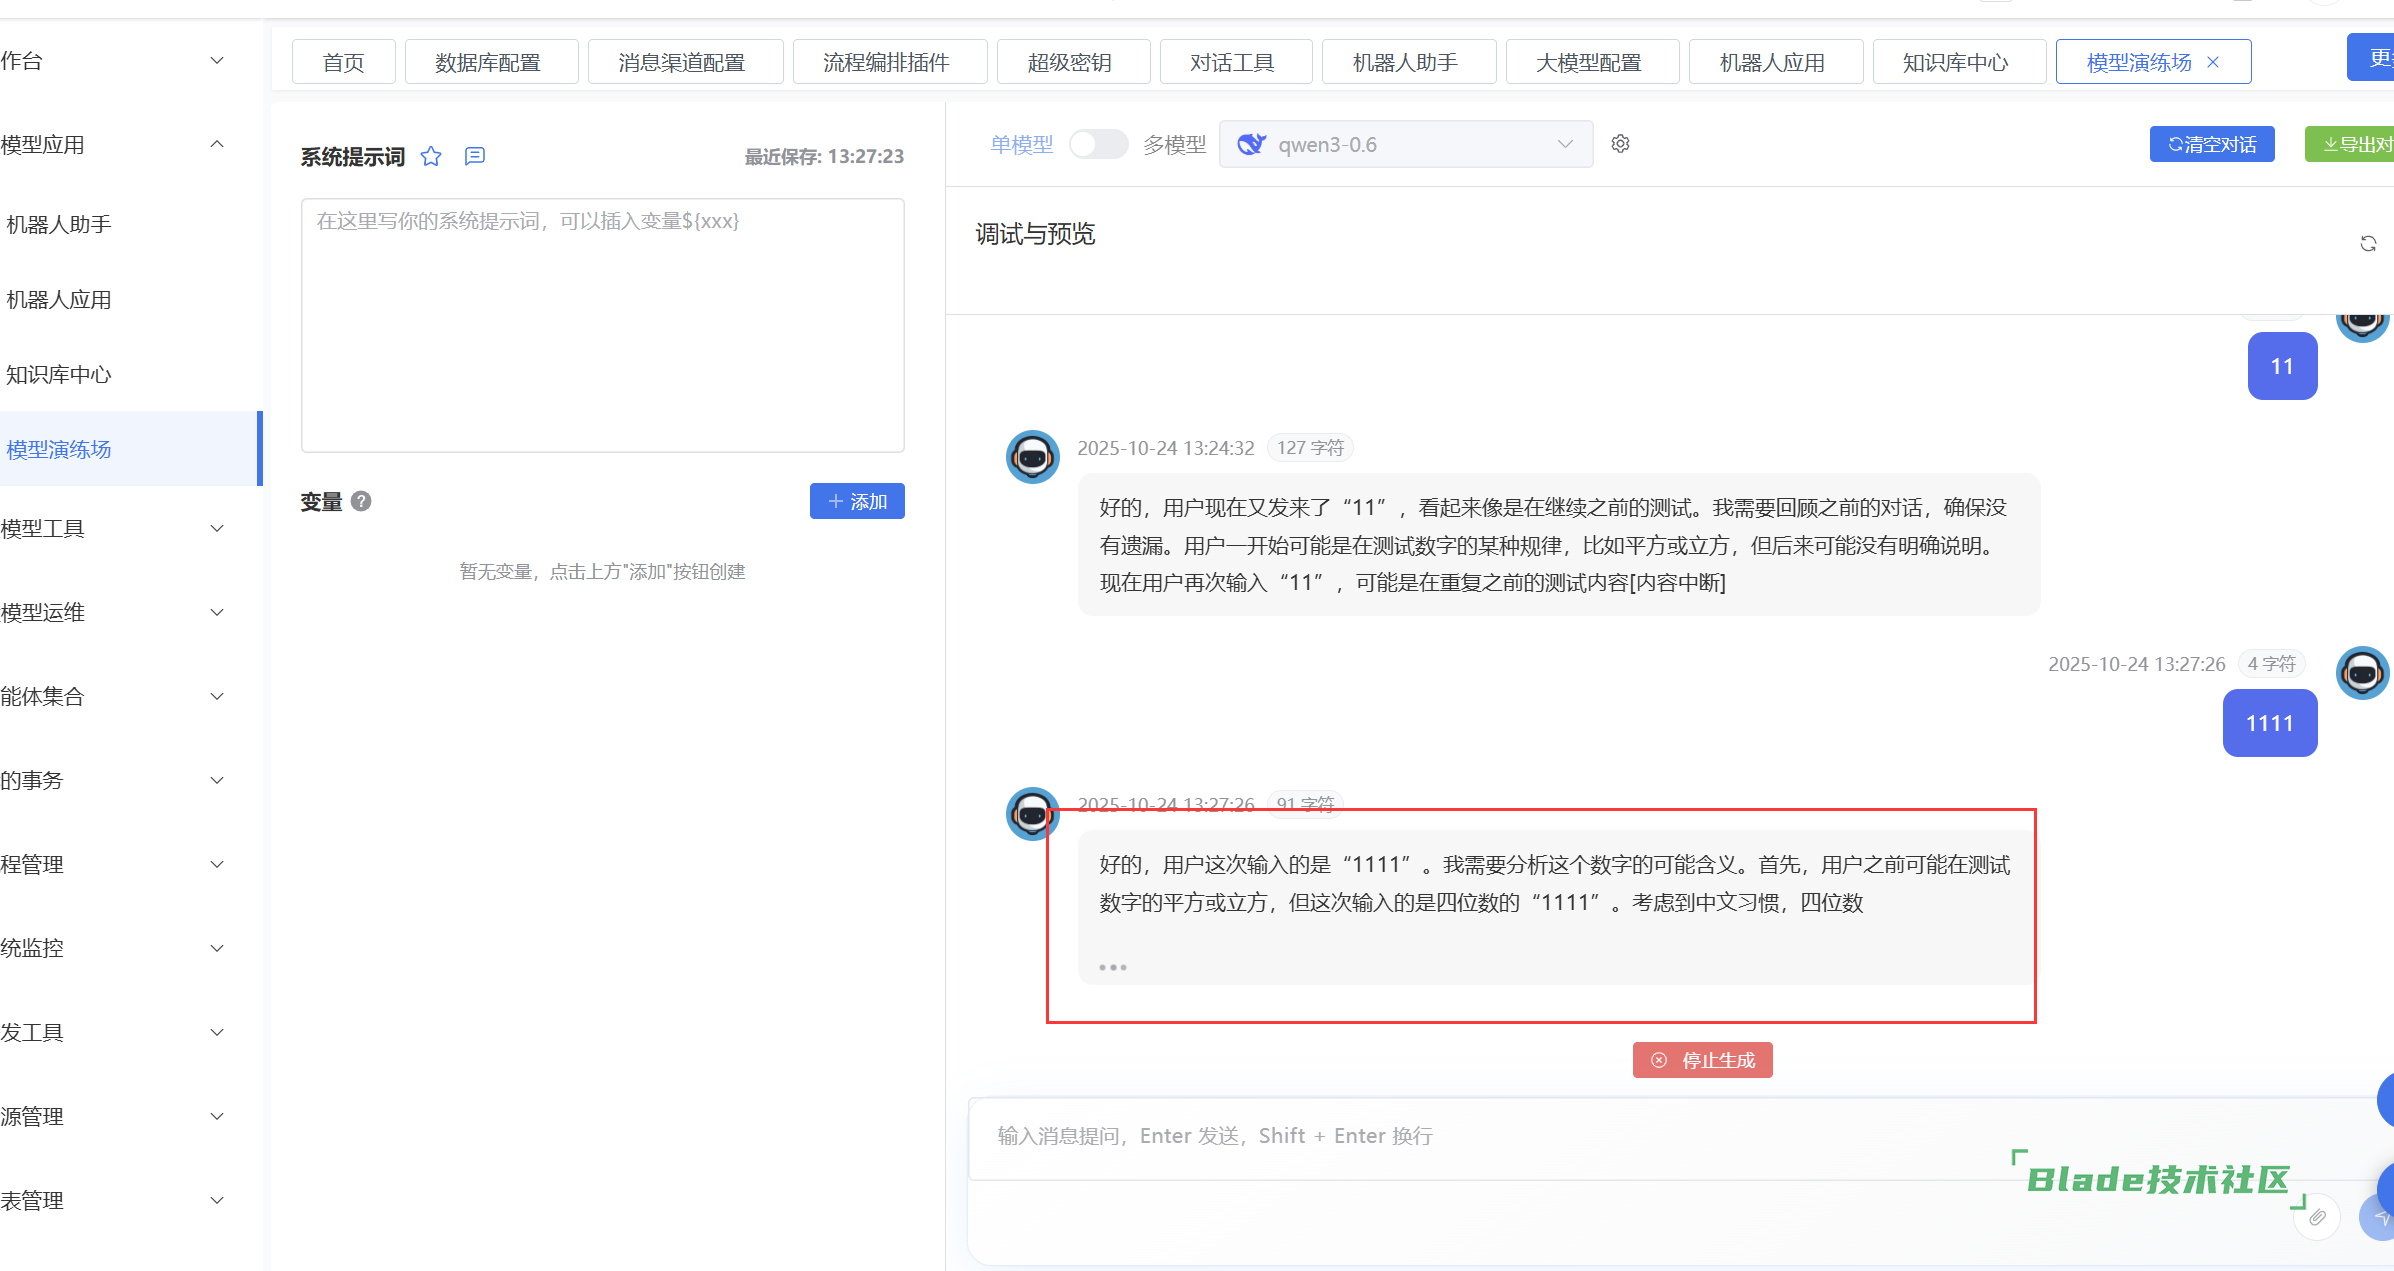The height and width of the screenshot is (1271, 2394).
Task: Click the template note icon beside 系统提示词
Action: 475,156
